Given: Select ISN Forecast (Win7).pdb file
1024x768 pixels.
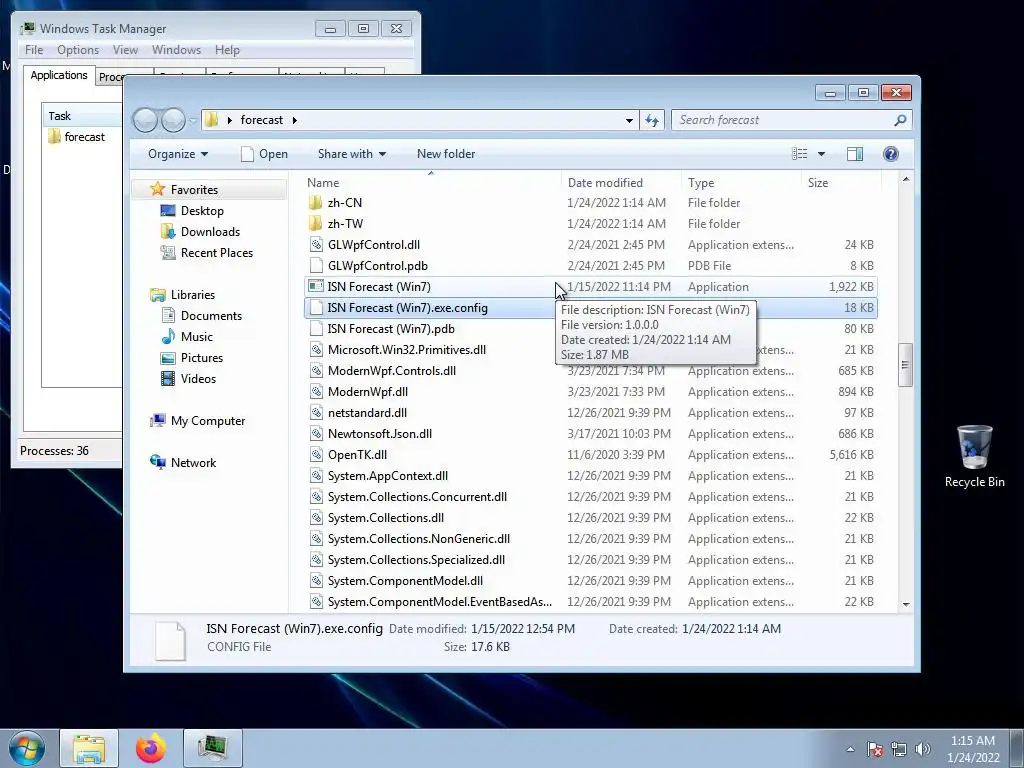Looking at the screenshot, I should tap(590, 328).
